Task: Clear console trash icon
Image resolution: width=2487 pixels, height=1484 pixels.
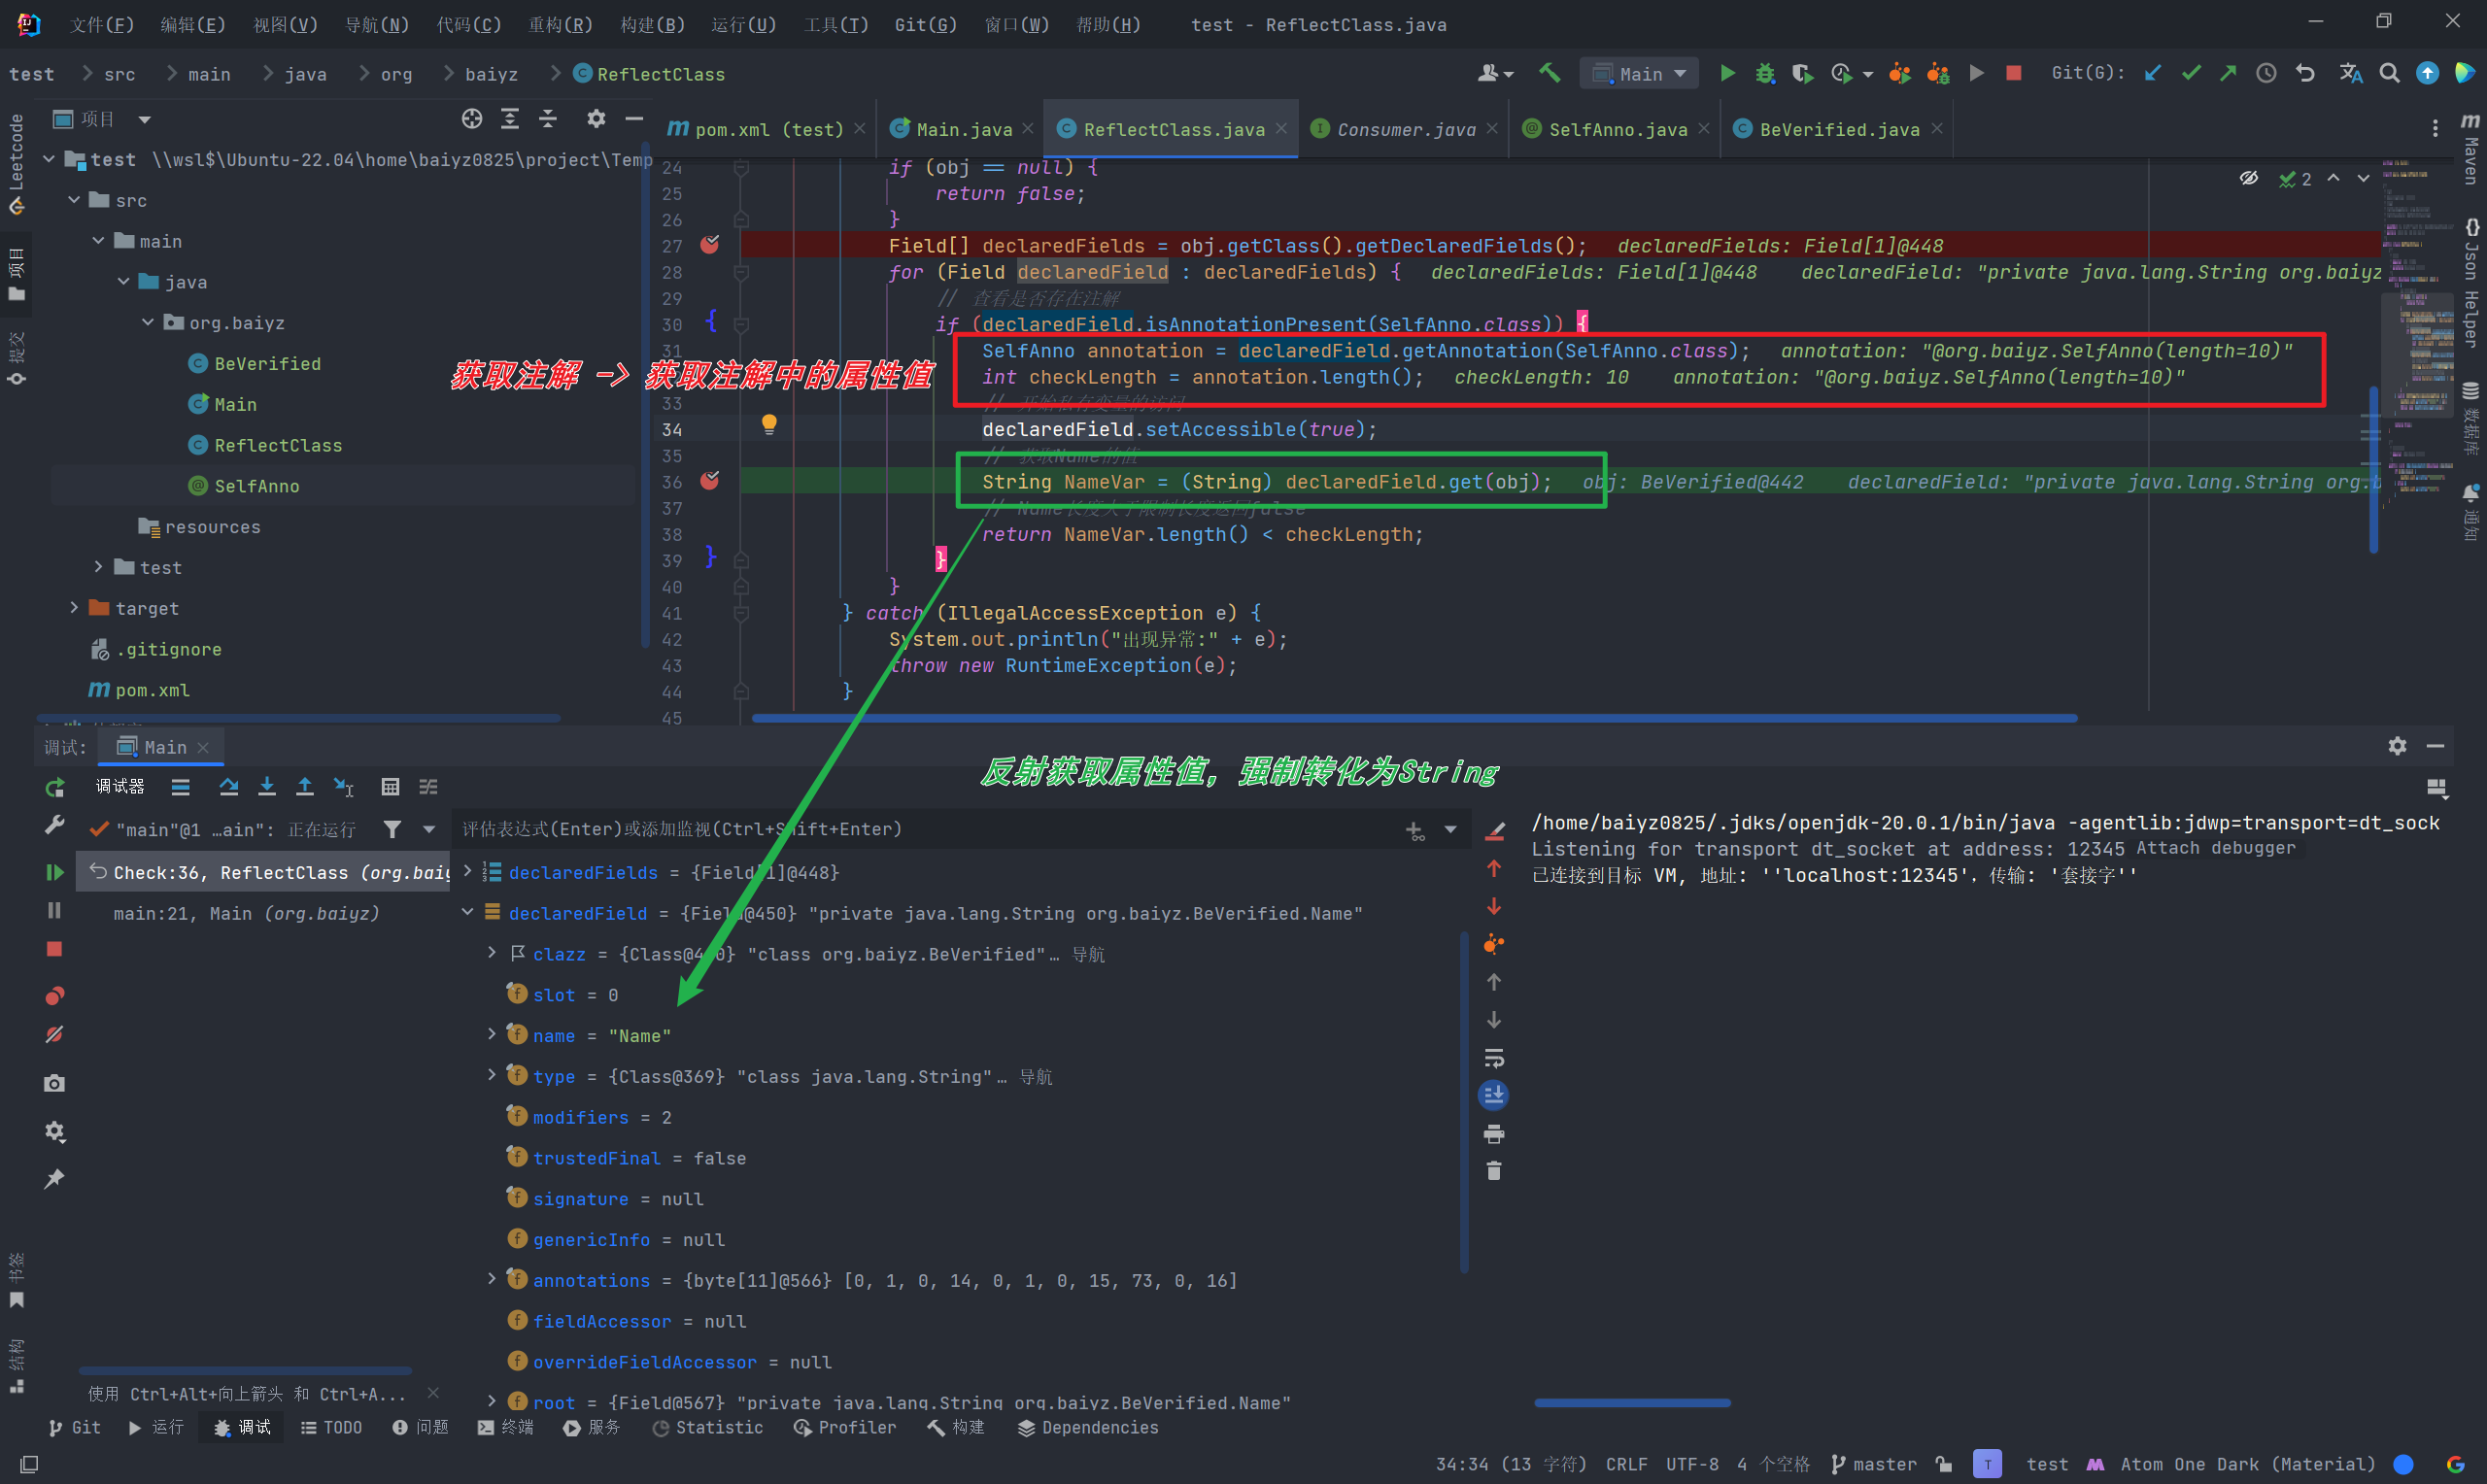Action: tap(1493, 1171)
